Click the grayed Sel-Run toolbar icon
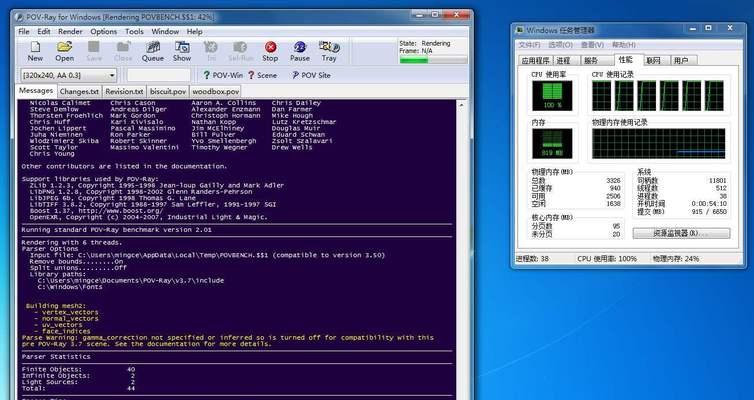Screen dimensions: 754x400 pyautogui.click(x=240, y=51)
